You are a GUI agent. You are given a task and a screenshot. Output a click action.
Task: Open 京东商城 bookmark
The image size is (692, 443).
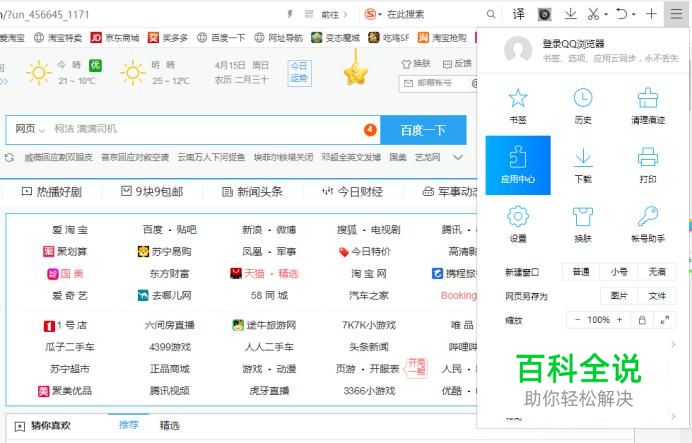tap(115, 38)
